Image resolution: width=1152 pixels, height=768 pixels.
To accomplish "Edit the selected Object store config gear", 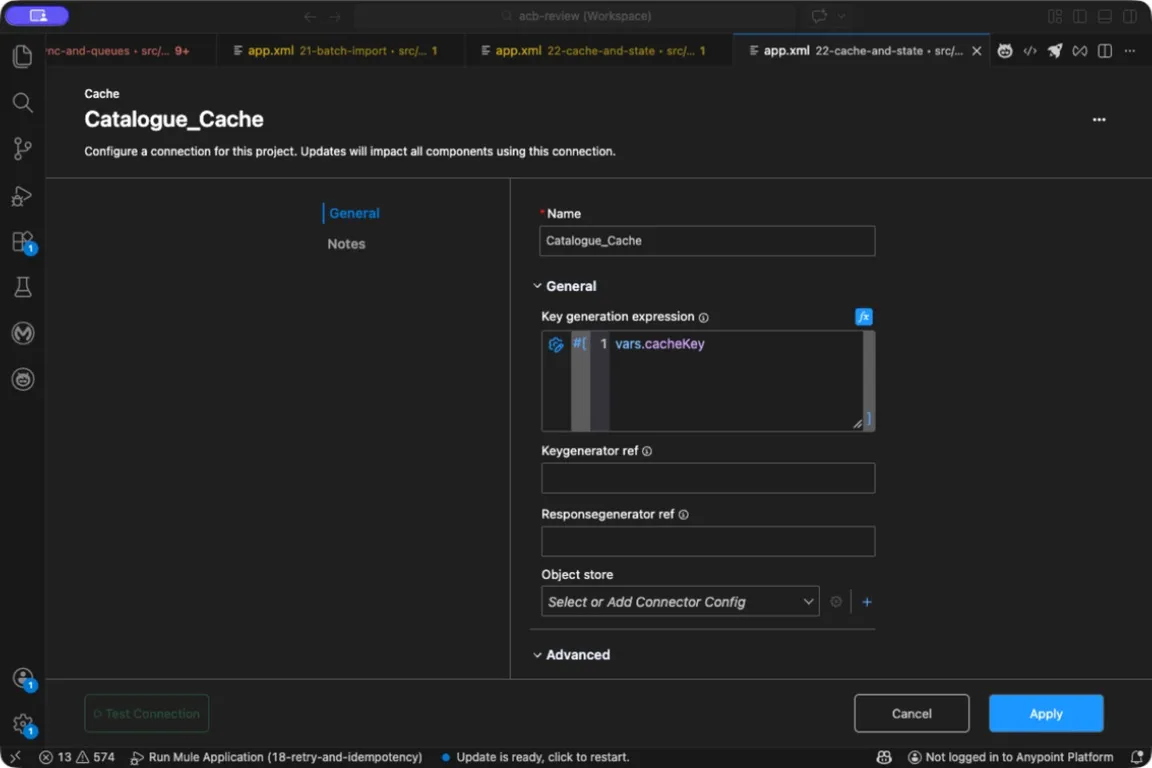I will point(836,602).
